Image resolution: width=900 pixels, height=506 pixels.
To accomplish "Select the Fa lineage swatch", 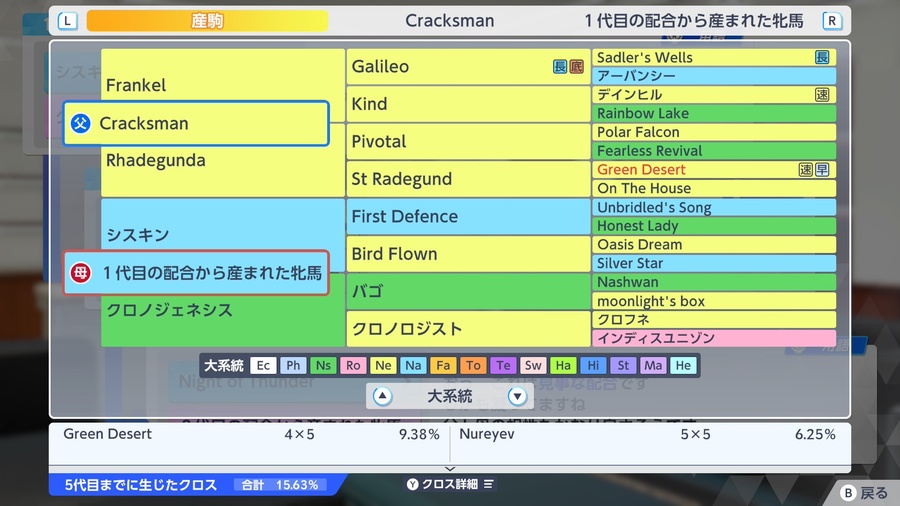I will click(443, 365).
